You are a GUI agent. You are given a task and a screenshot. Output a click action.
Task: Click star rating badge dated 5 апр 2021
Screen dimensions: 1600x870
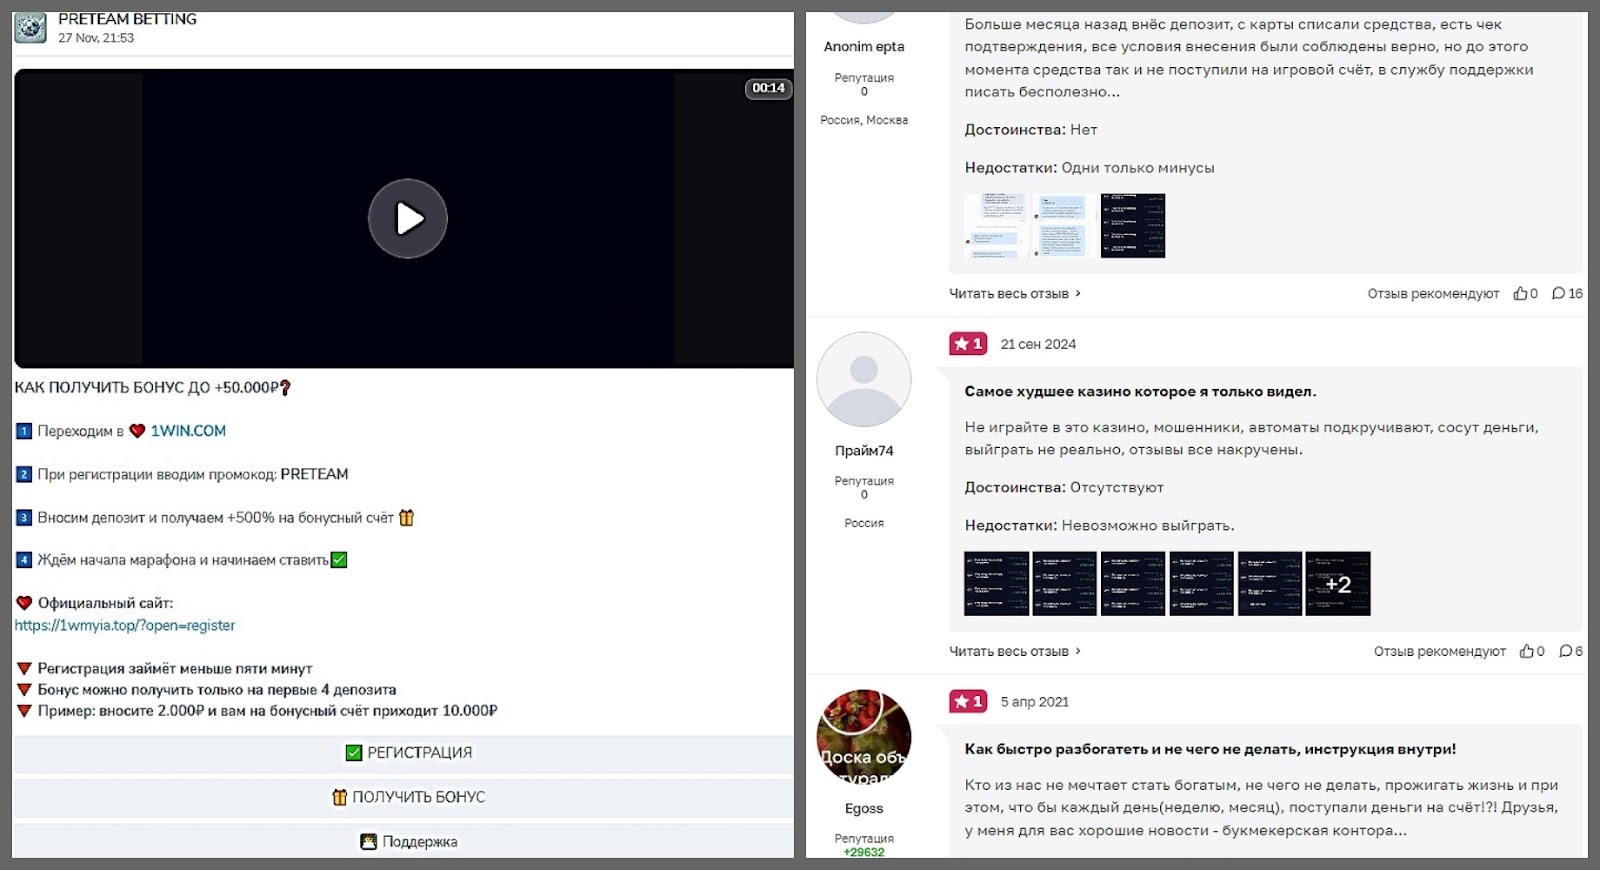pos(968,702)
